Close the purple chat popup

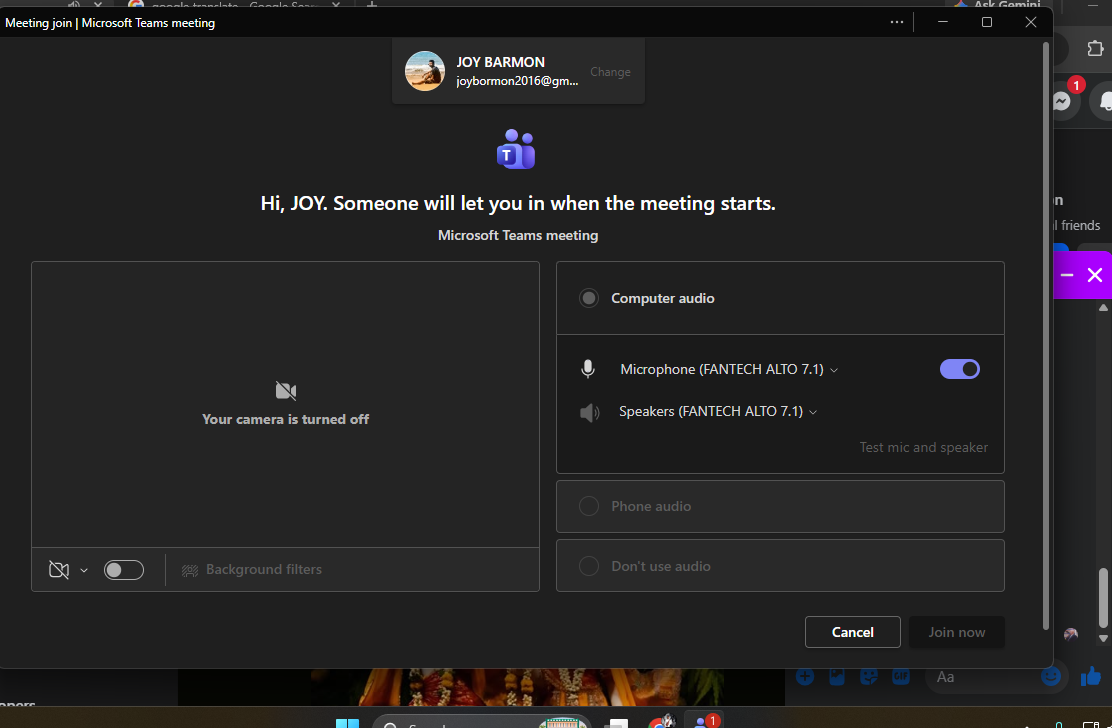coord(1095,275)
